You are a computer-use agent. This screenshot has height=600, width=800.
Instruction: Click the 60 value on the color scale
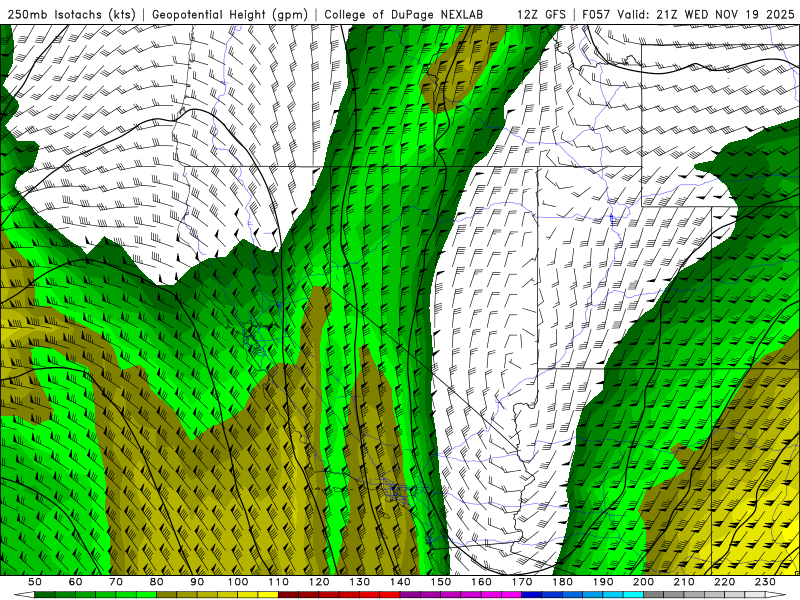[76, 582]
